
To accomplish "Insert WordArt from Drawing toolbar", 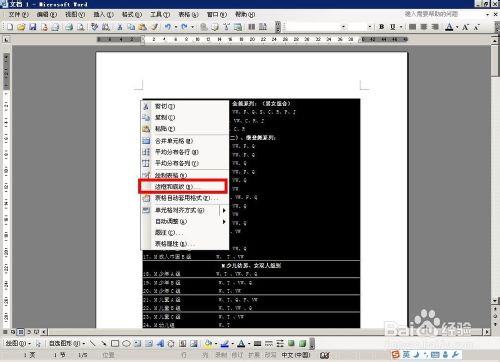I will coord(160,343).
